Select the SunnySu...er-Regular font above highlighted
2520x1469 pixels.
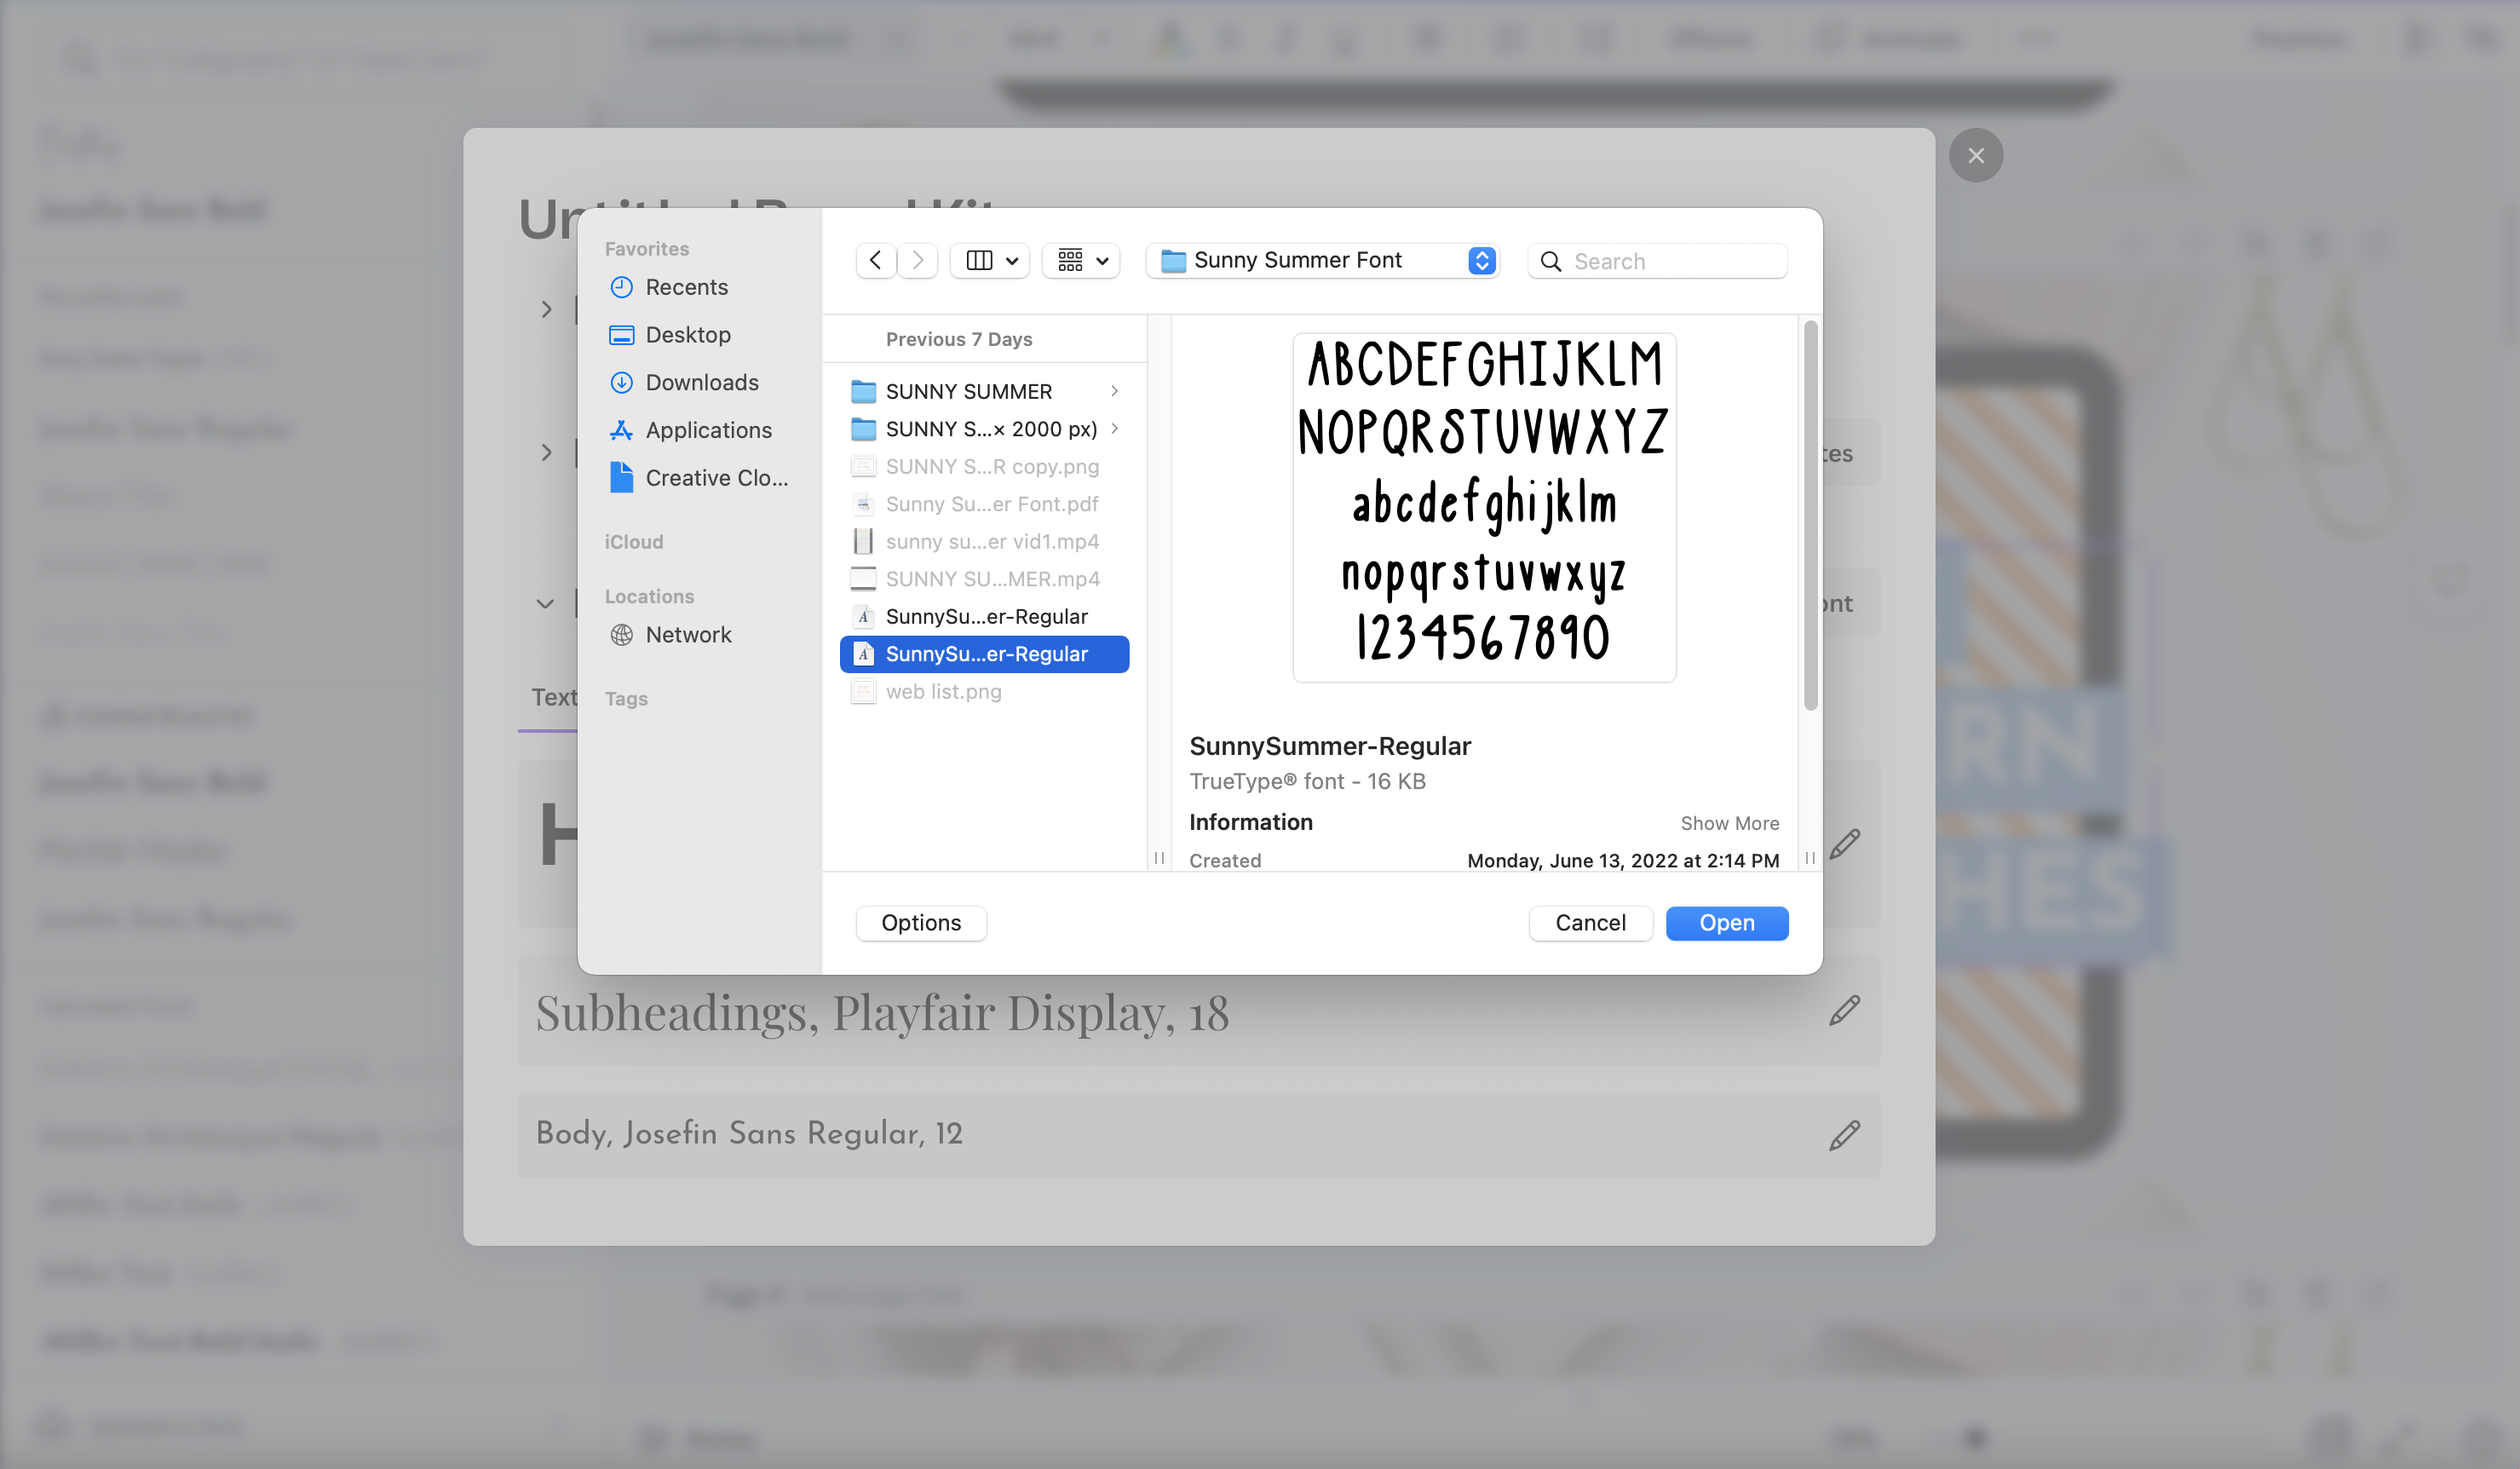tap(986, 615)
